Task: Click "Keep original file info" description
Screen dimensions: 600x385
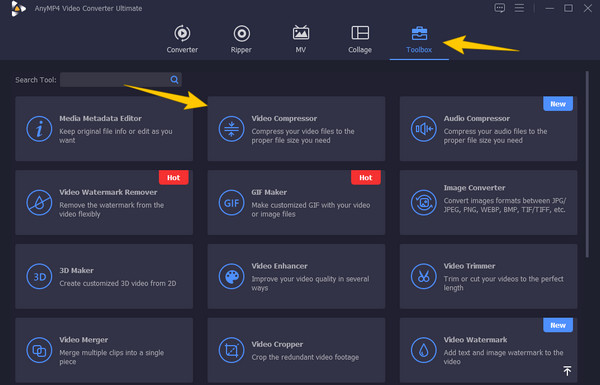Action: pos(116,136)
